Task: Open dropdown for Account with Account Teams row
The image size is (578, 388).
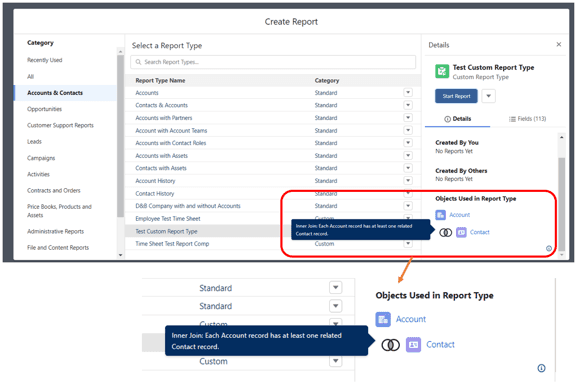Action: [408, 130]
